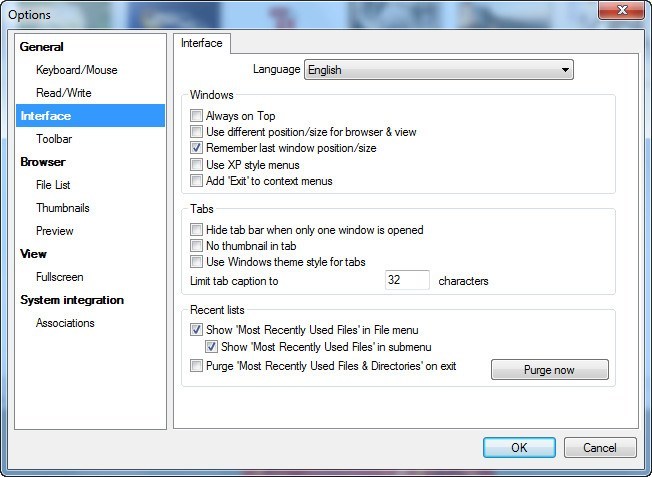Open the Fullscreen settings page
This screenshot has width=652, height=477.
click(59, 277)
